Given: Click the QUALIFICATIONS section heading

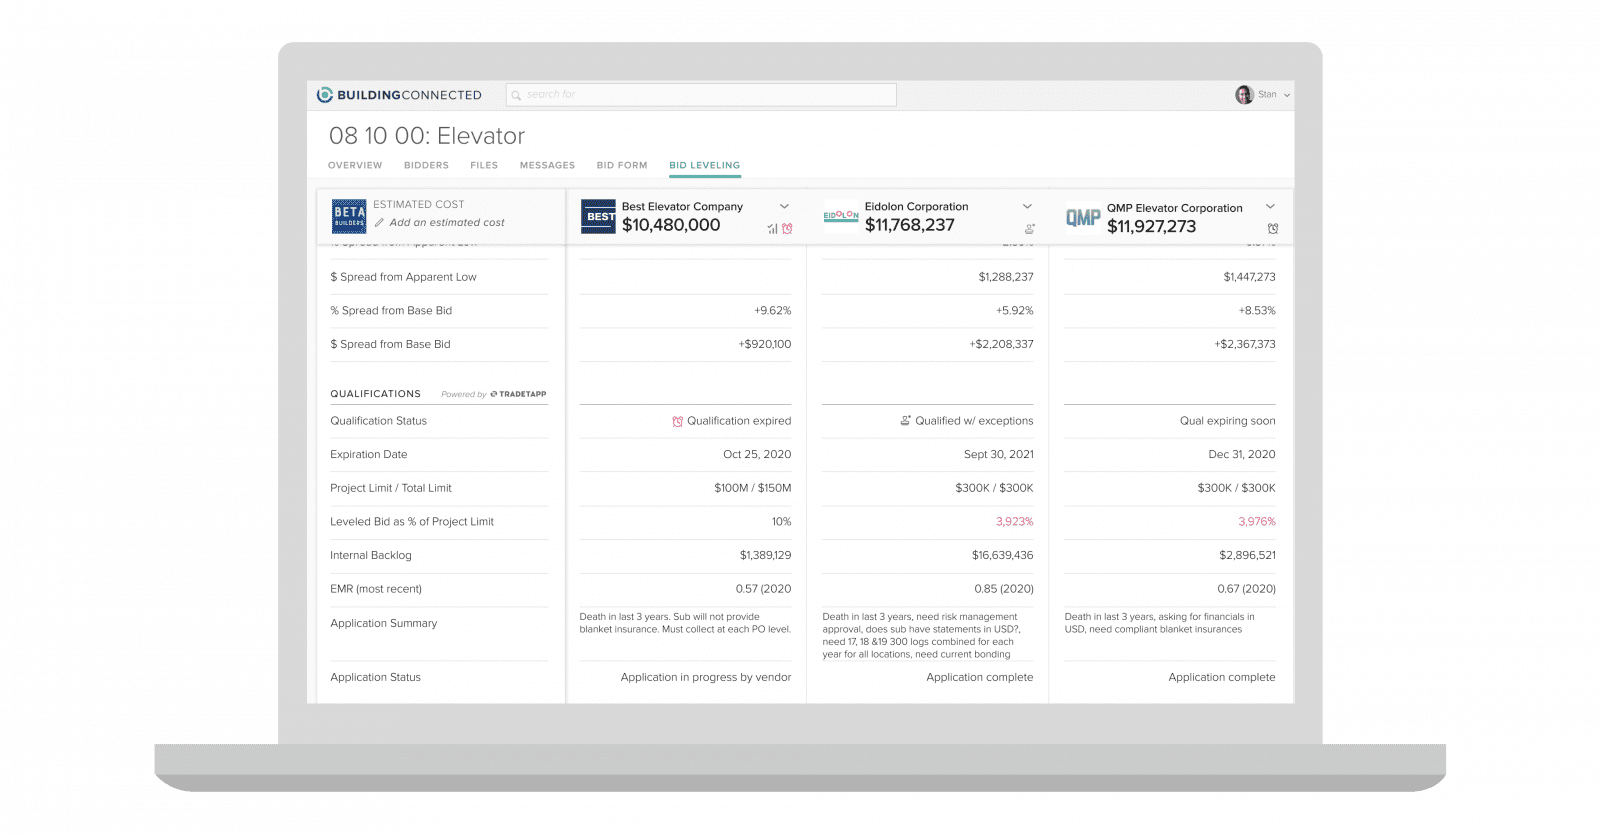Looking at the screenshot, I should pos(375,394).
